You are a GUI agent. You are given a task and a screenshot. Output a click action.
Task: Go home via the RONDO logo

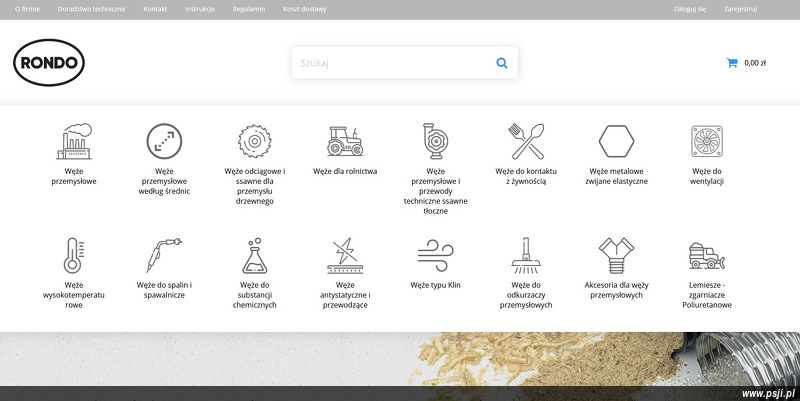[49, 63]
